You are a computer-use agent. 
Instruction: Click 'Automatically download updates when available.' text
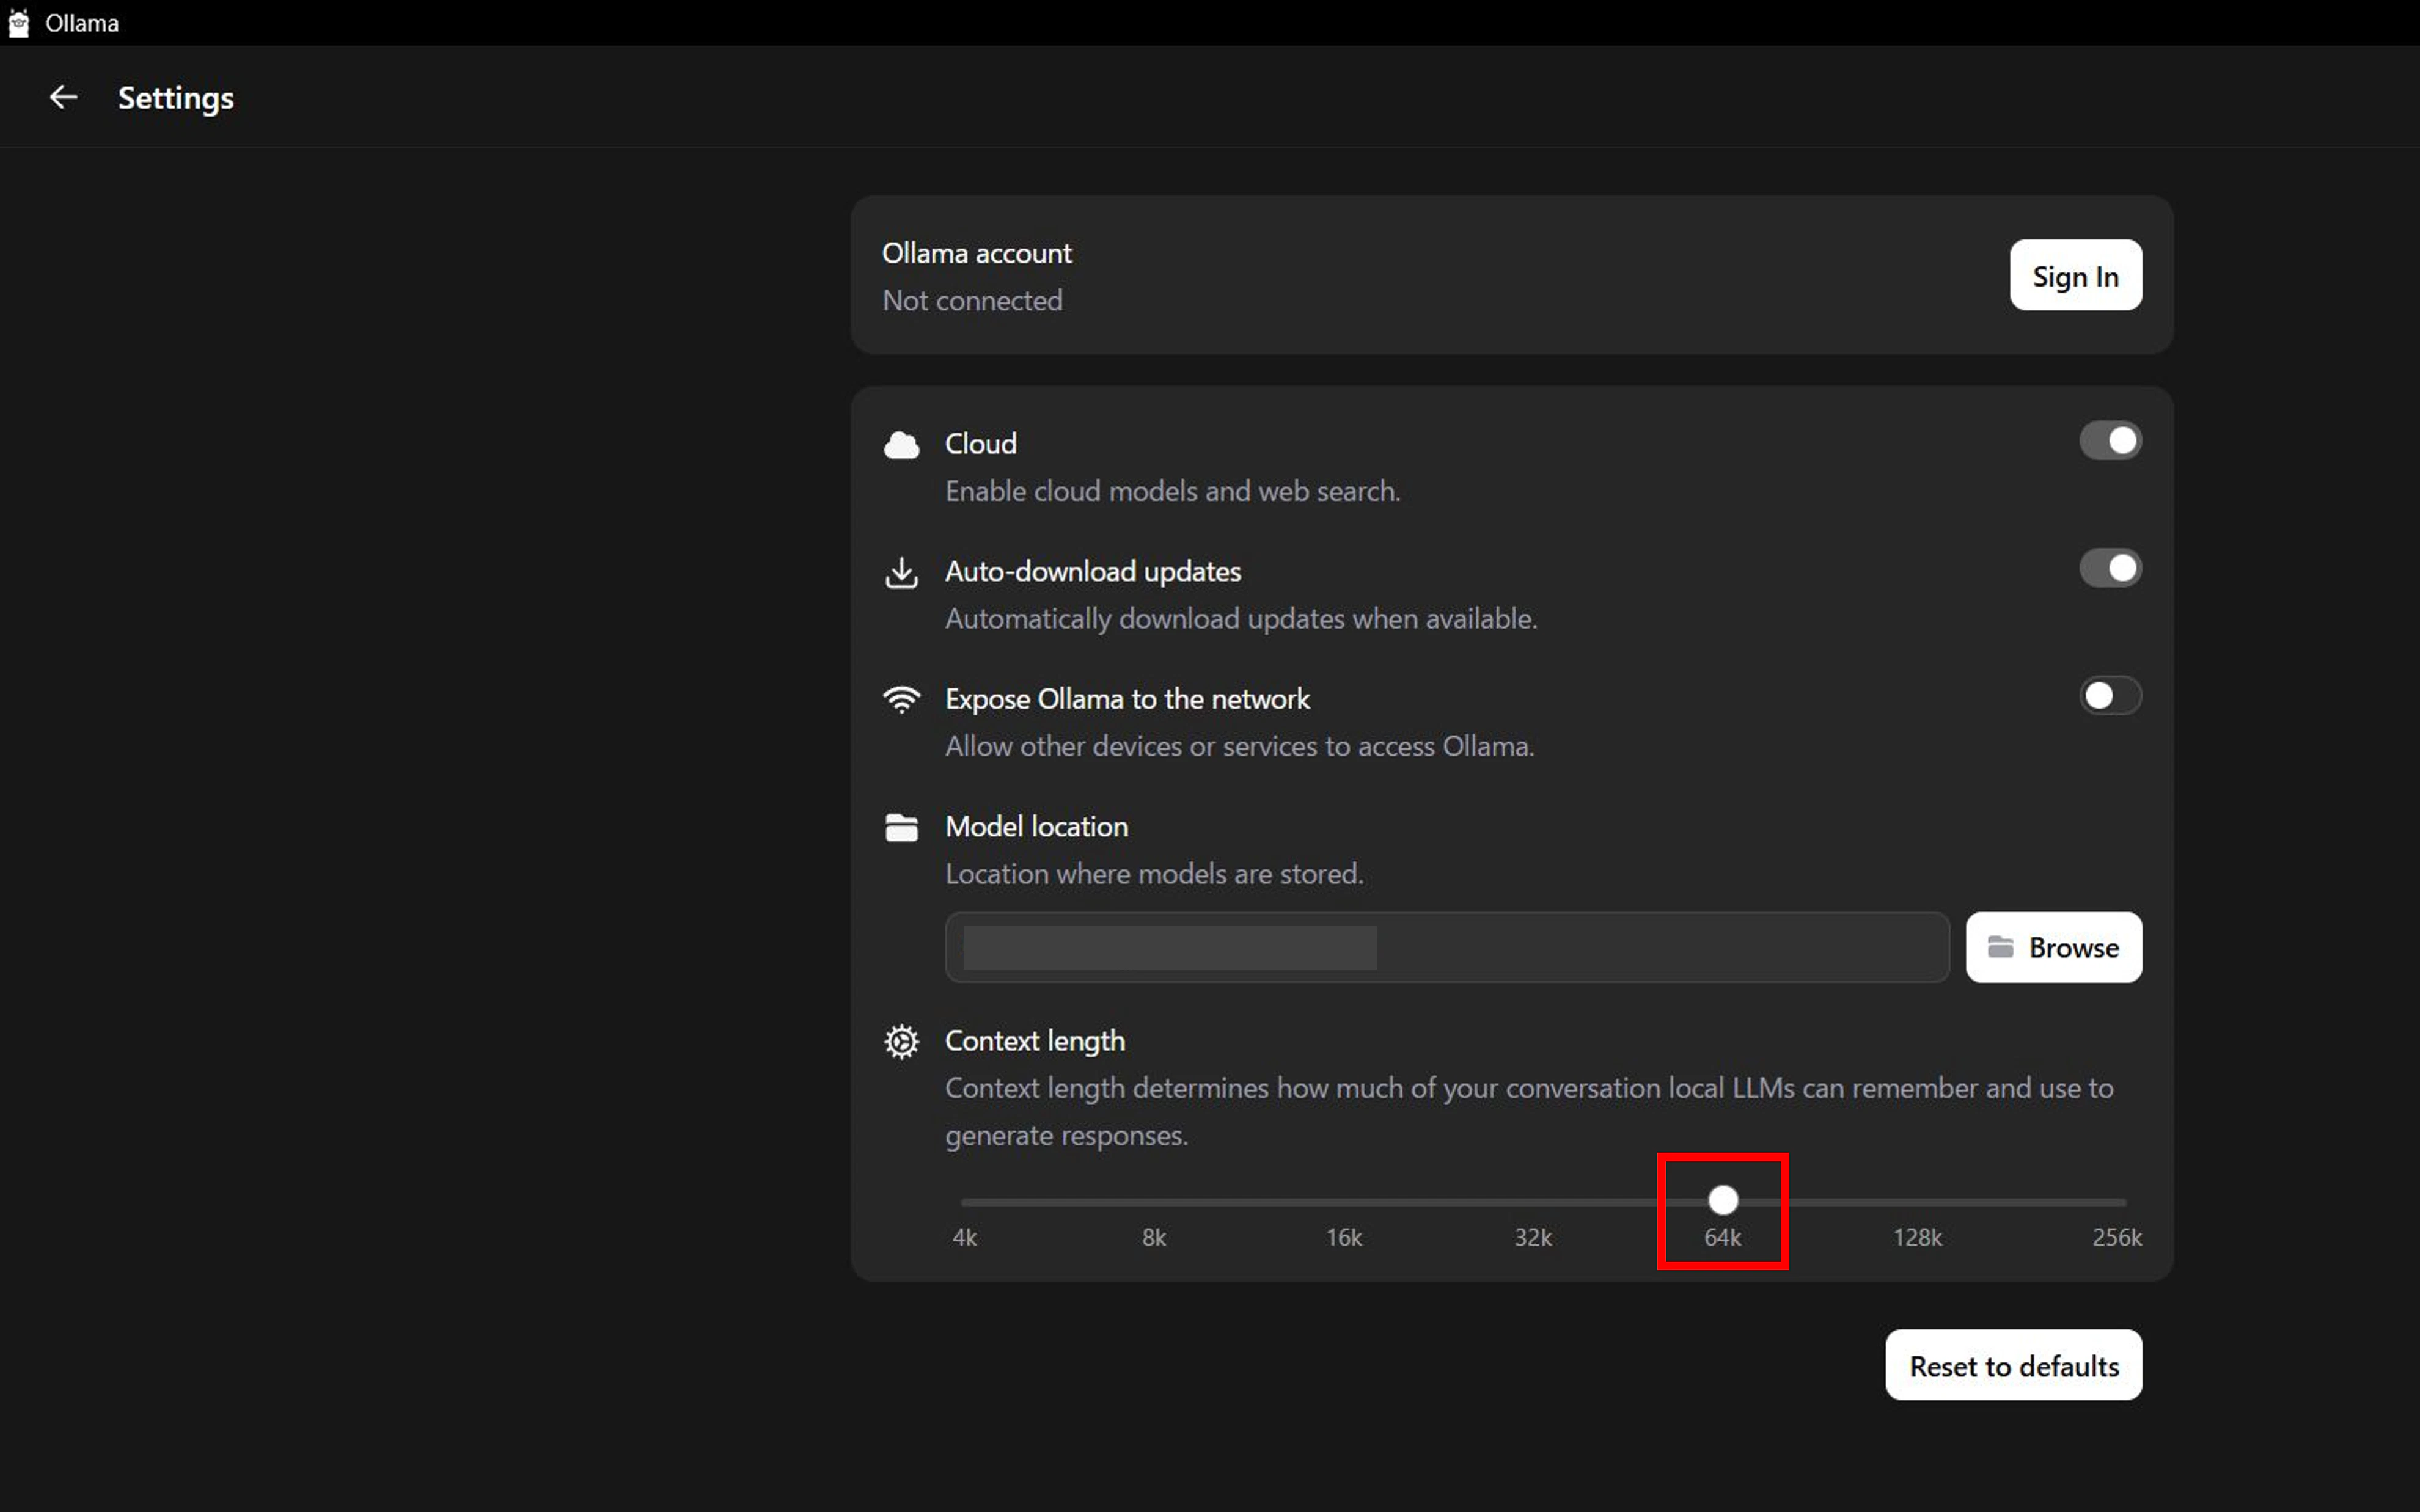coord(1241,619)
